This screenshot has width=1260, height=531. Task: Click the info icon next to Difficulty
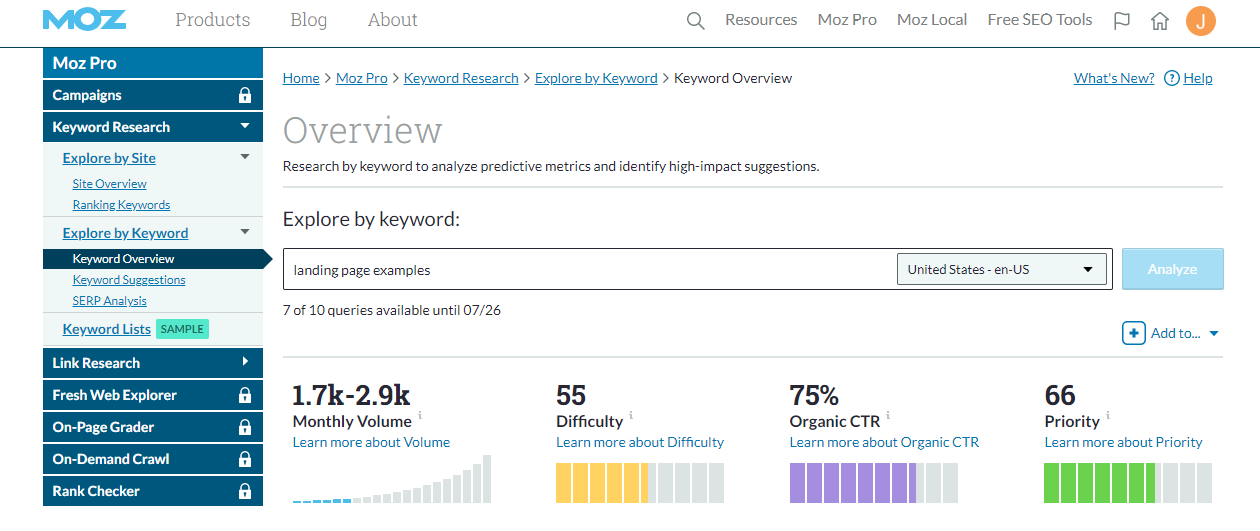tap(631, 415)
